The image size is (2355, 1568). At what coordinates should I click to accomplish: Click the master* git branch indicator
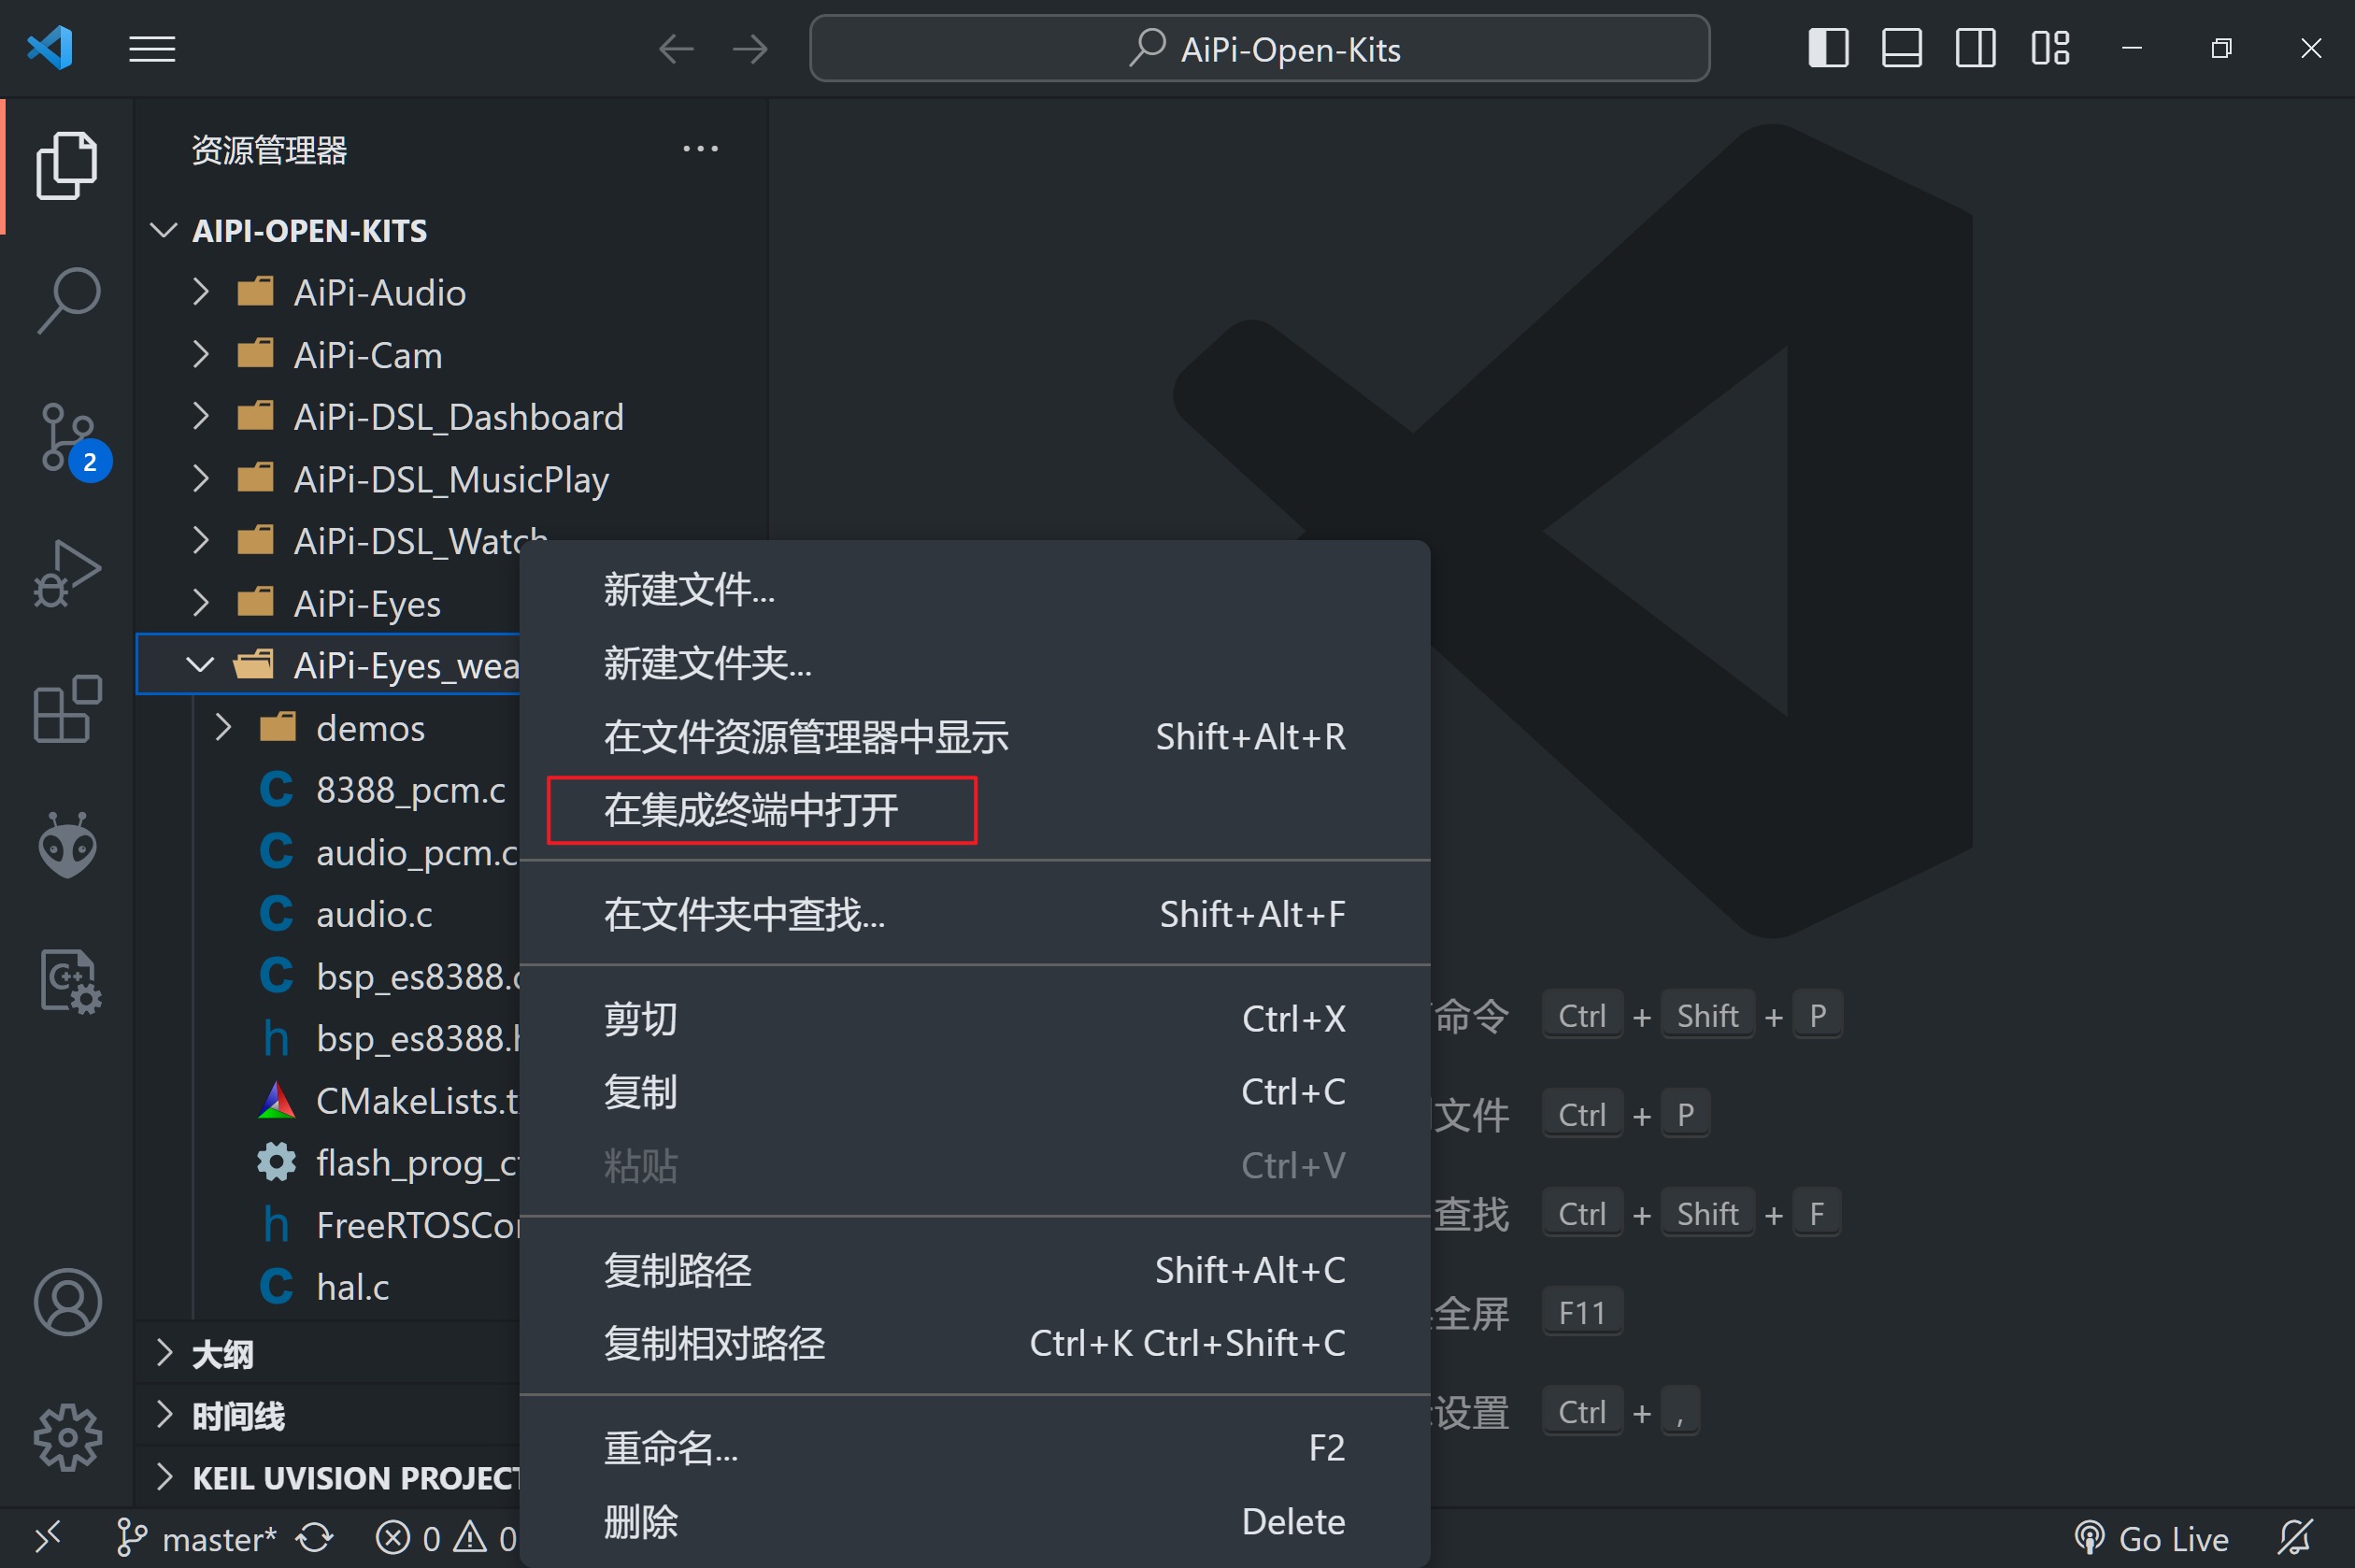click(196, 1538)
